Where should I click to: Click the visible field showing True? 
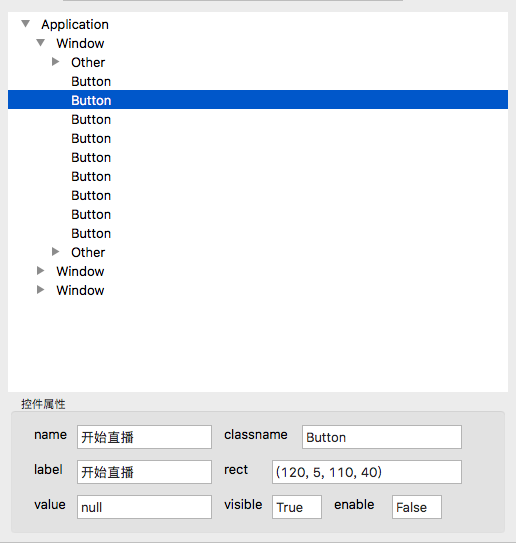297,507
